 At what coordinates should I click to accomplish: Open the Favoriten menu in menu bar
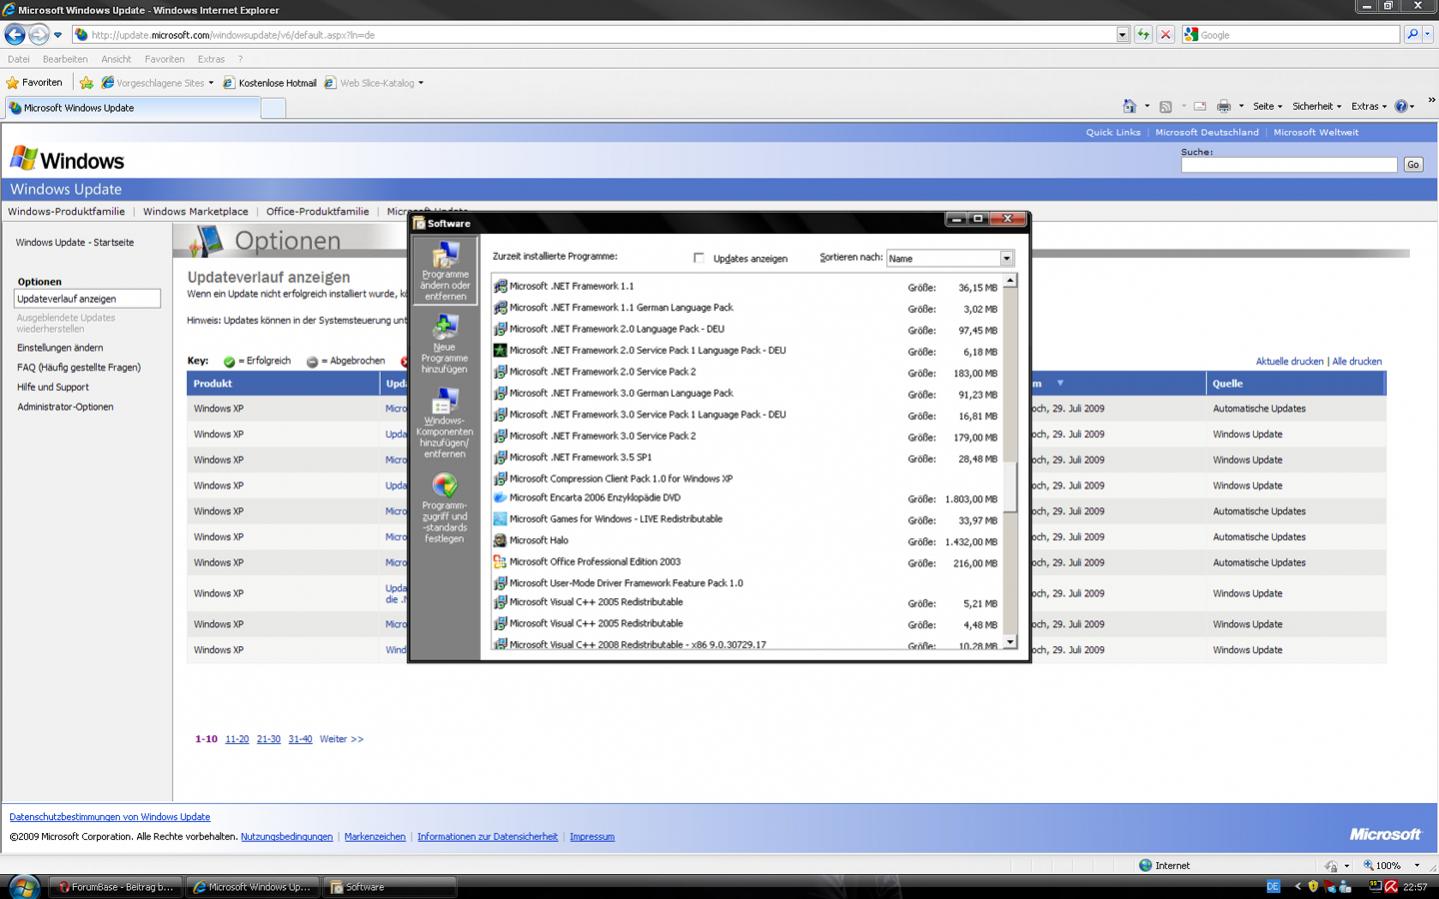pyautogui.click(x=164, y=59)
